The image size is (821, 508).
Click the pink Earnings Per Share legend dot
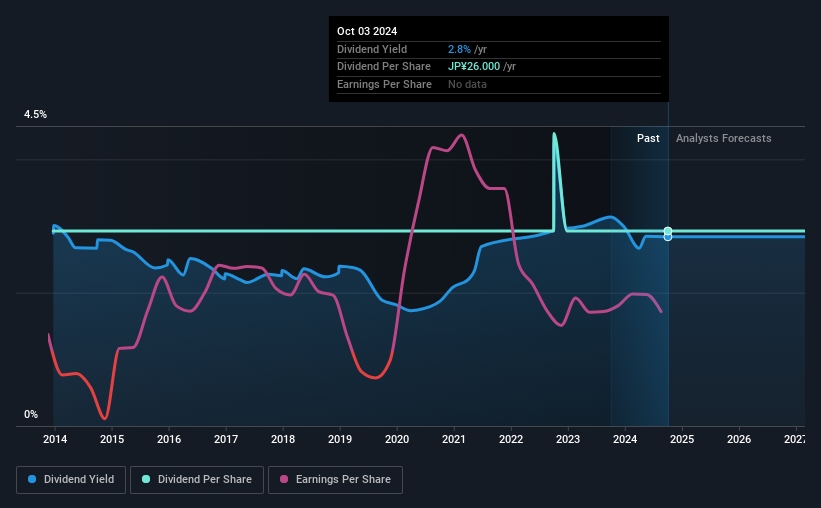tap(284, 479)
